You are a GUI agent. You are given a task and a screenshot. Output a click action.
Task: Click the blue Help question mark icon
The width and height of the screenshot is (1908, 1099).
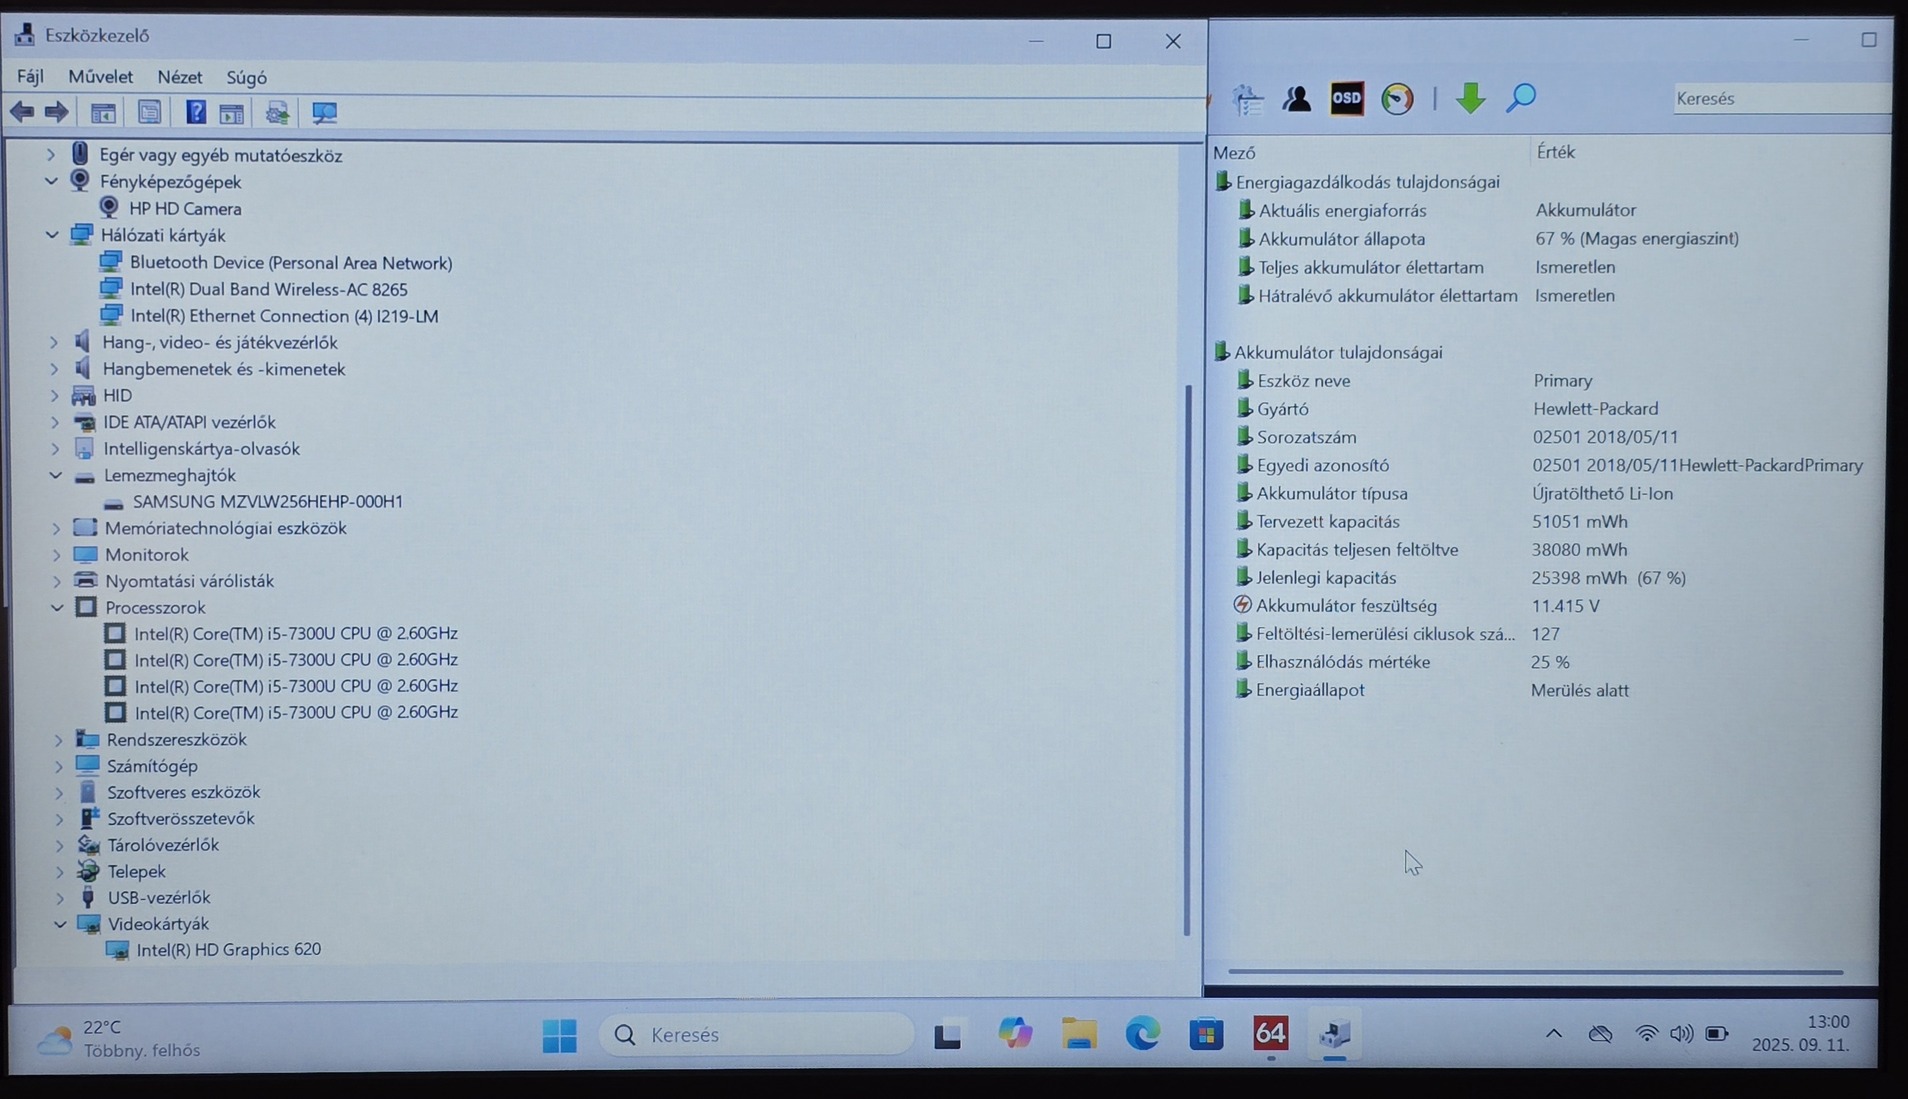click(196, 112)
